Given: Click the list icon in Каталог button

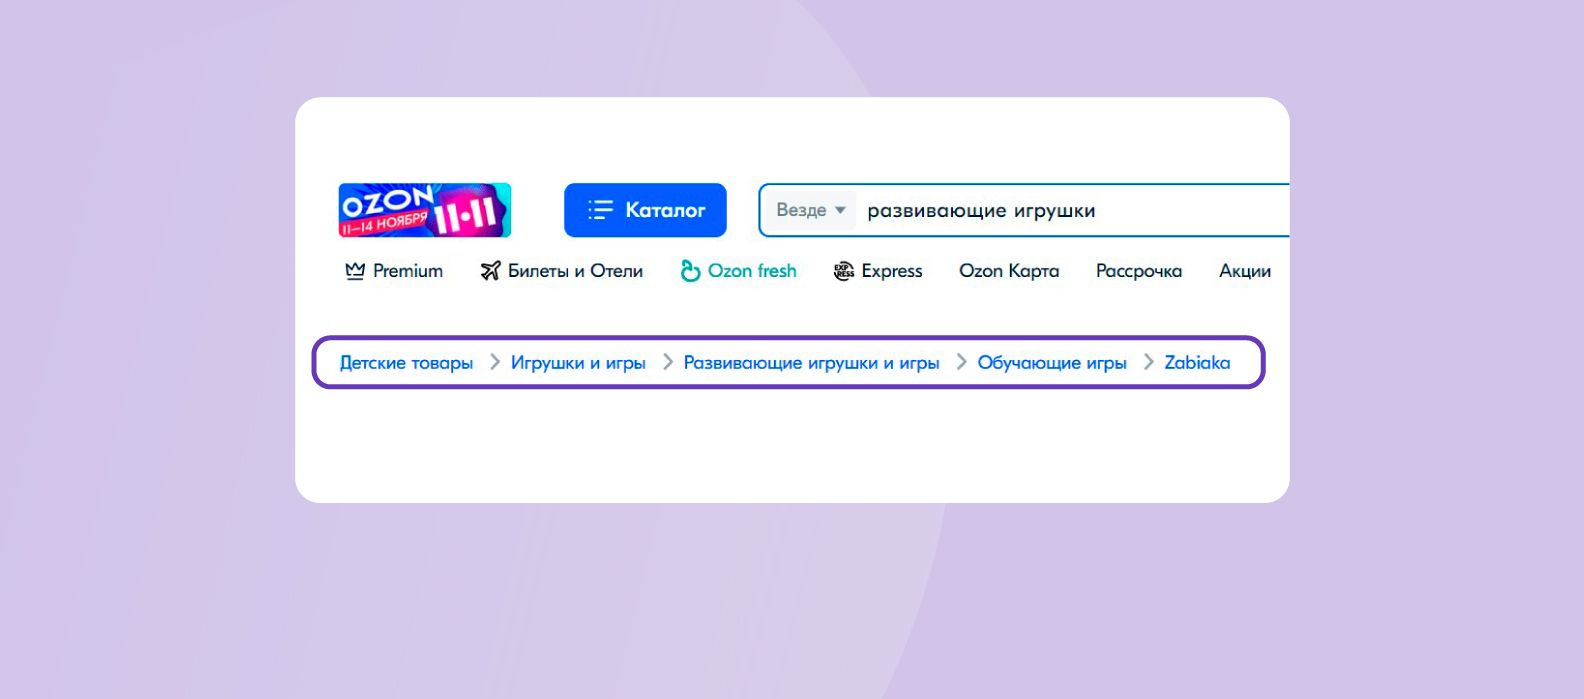Looking at the screenshot, I should [x=600, y=210].
